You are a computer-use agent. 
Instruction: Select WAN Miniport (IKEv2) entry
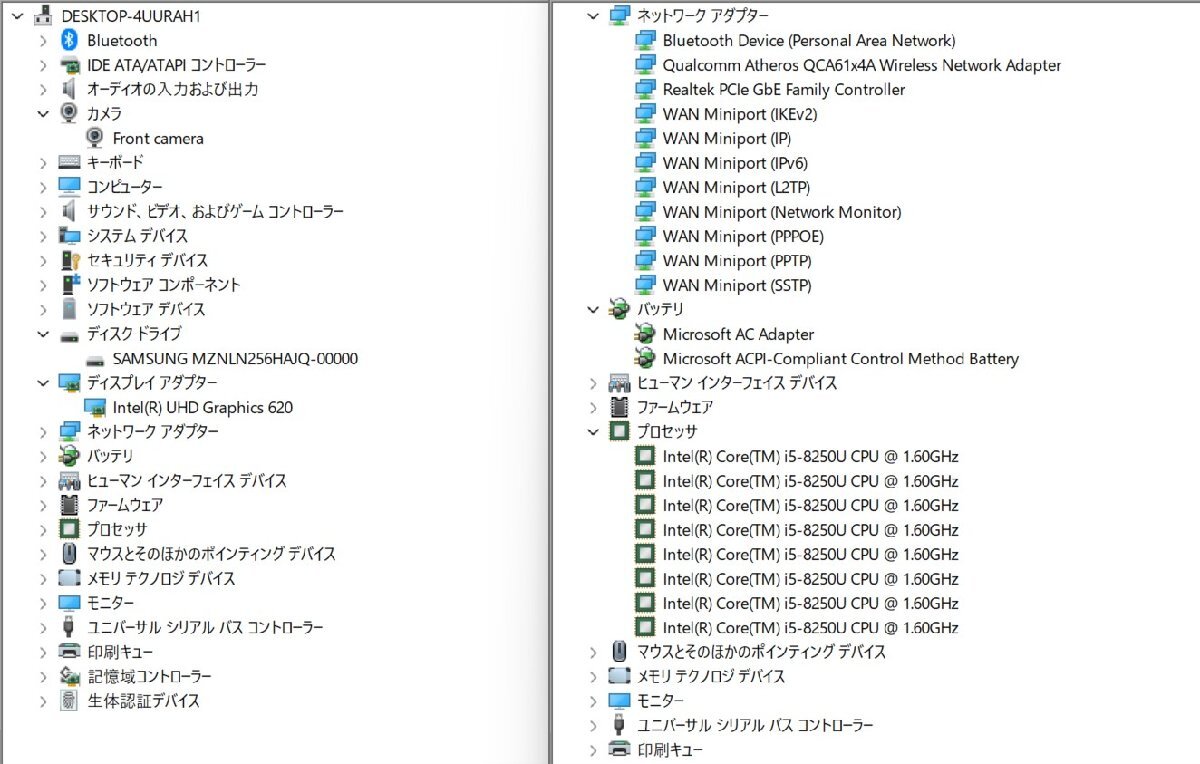tap(740, 114)
